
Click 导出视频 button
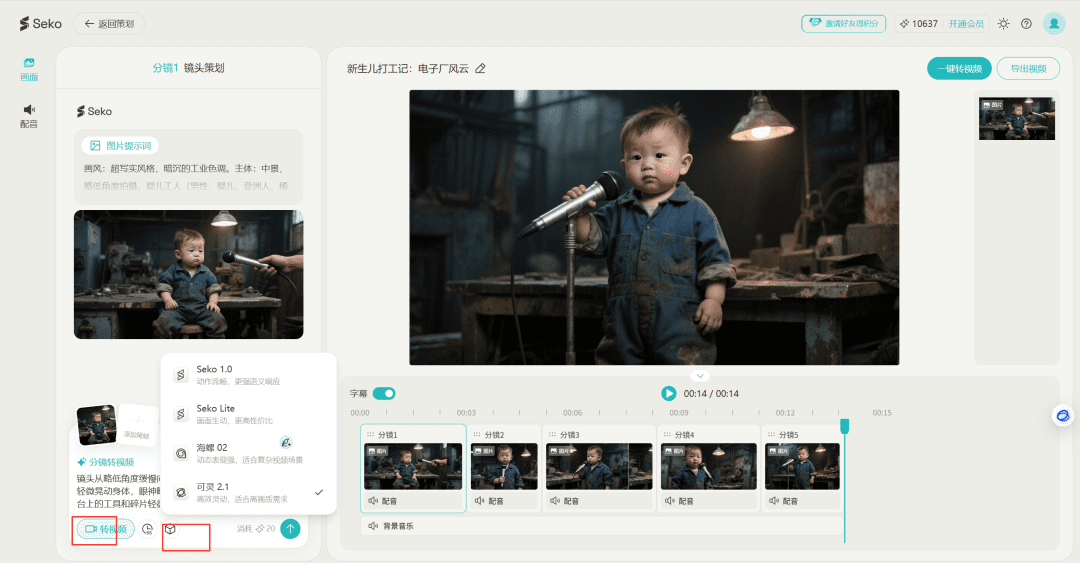click(1028, 68)
